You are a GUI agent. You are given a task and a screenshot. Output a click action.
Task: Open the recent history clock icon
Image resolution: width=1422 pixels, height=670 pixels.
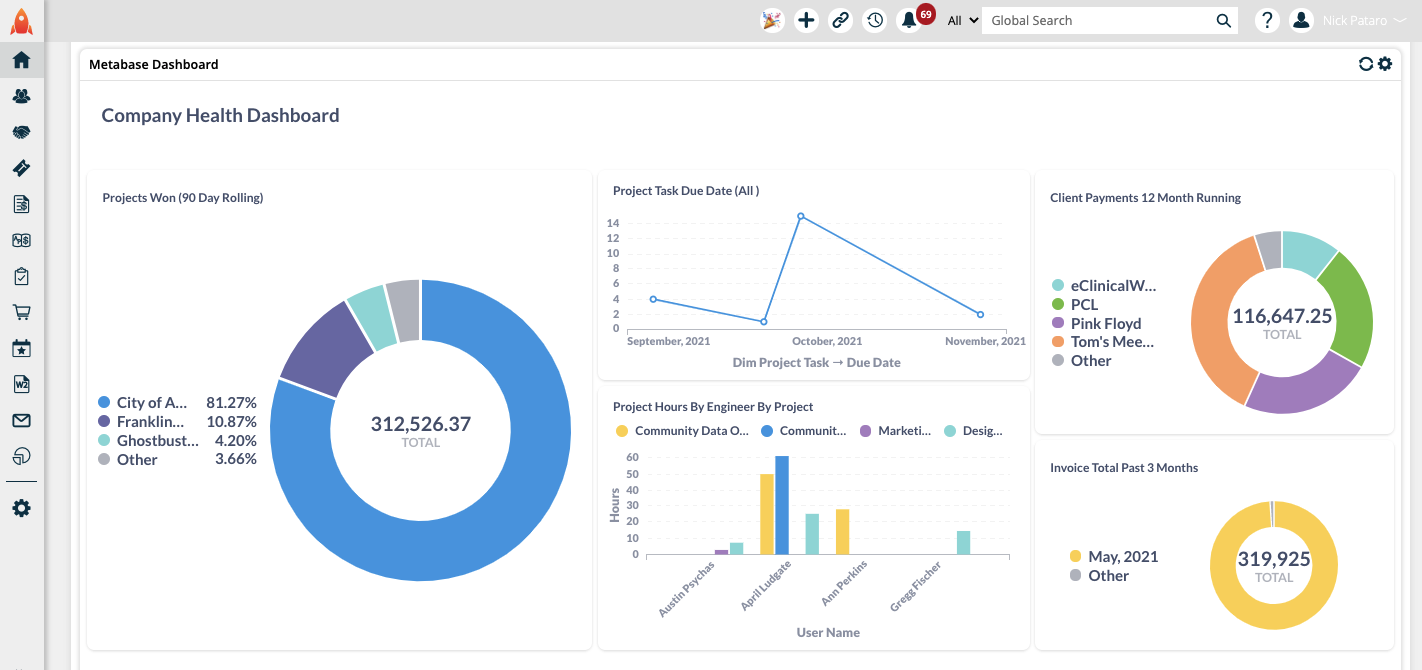(875, 20)
